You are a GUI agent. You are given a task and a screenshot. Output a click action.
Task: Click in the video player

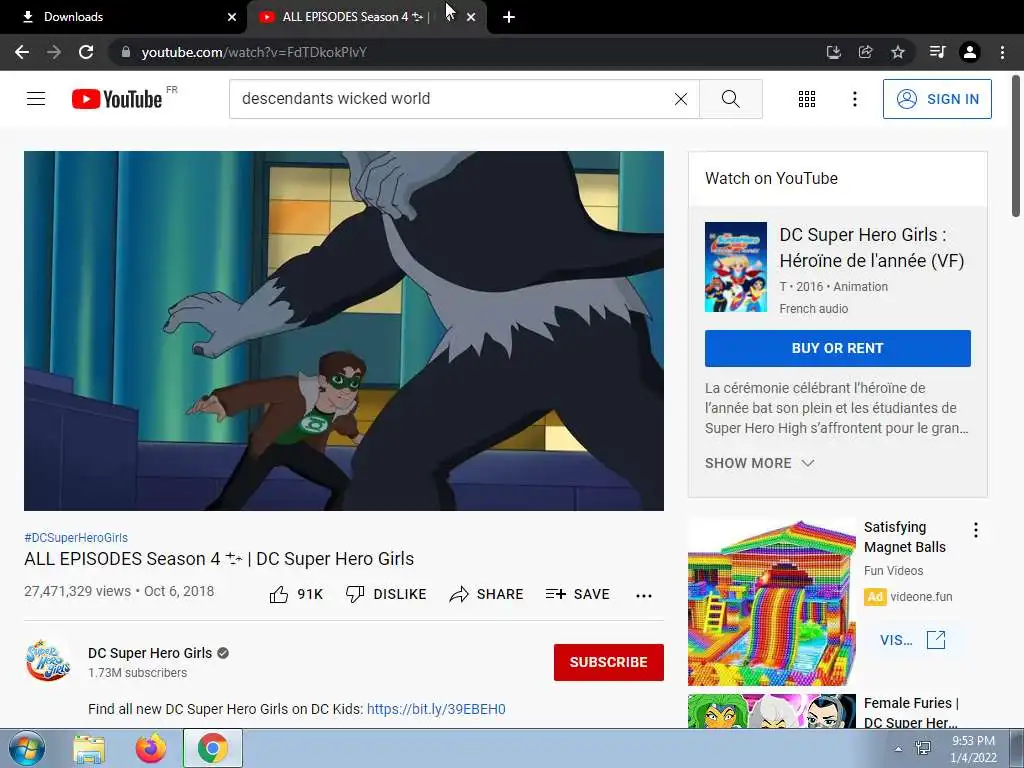pyautogui.click(x=344, y=330)
